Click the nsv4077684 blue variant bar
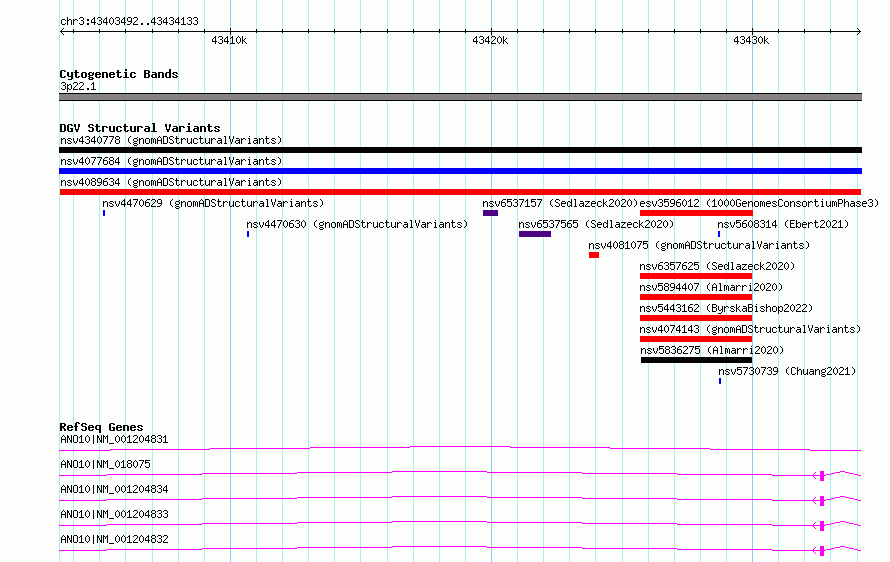The height and width of the screenshot is (562, 890). click(x=460, y=171)
